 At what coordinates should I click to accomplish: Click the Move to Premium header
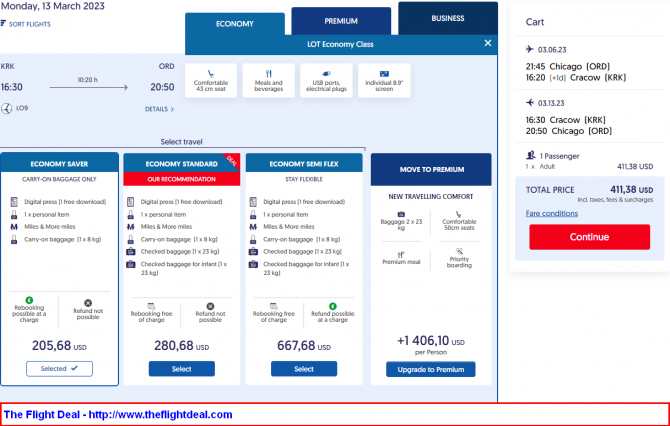click(x=432, y=170)
